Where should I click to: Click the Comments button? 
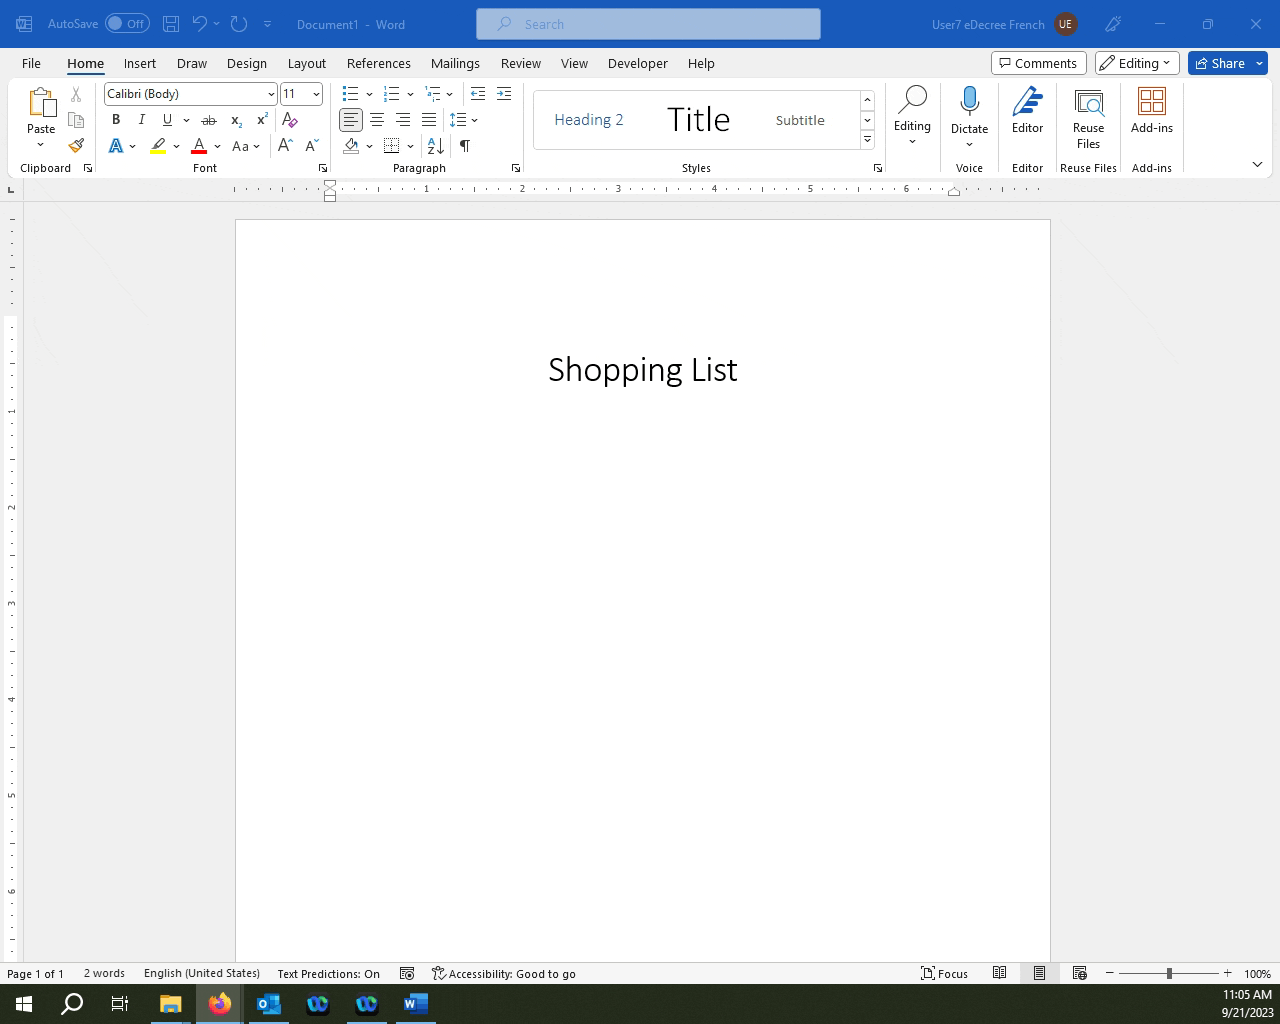point(1038,62)
